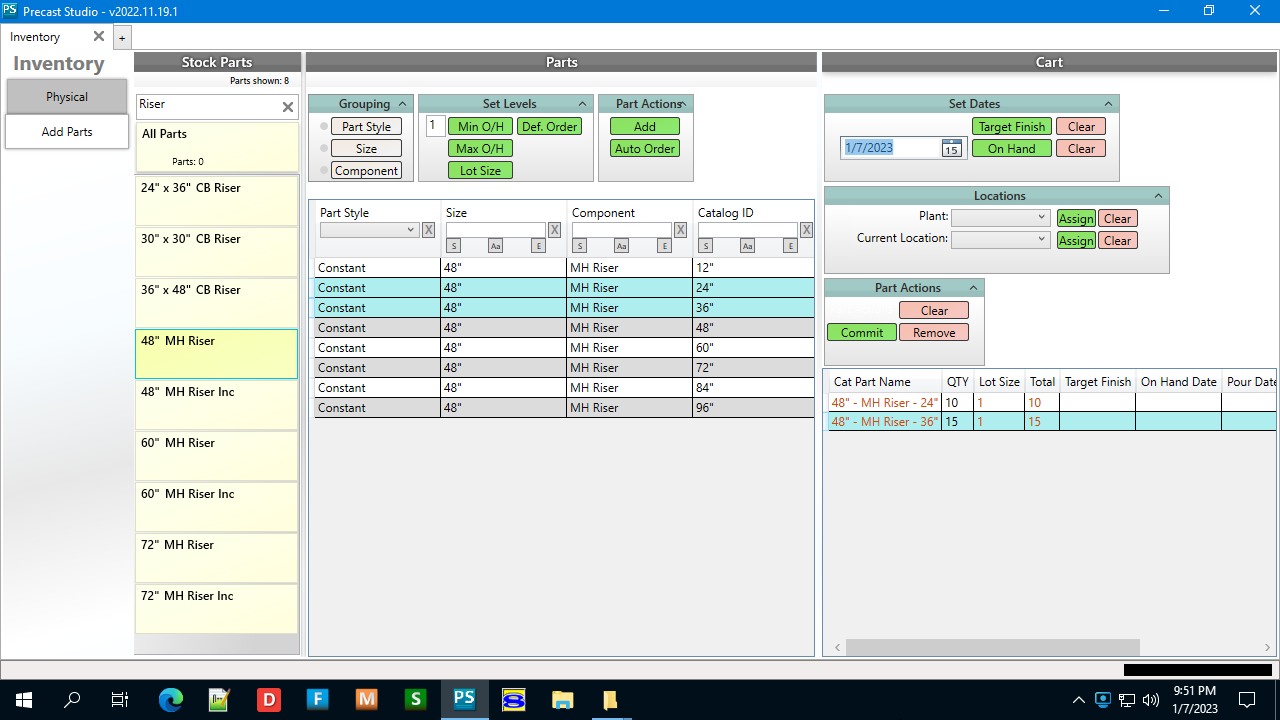Click the S filter icon under Catalog ID
Image resolution: width=1280 pixels, height=720 pixels.
click(706, 246)
